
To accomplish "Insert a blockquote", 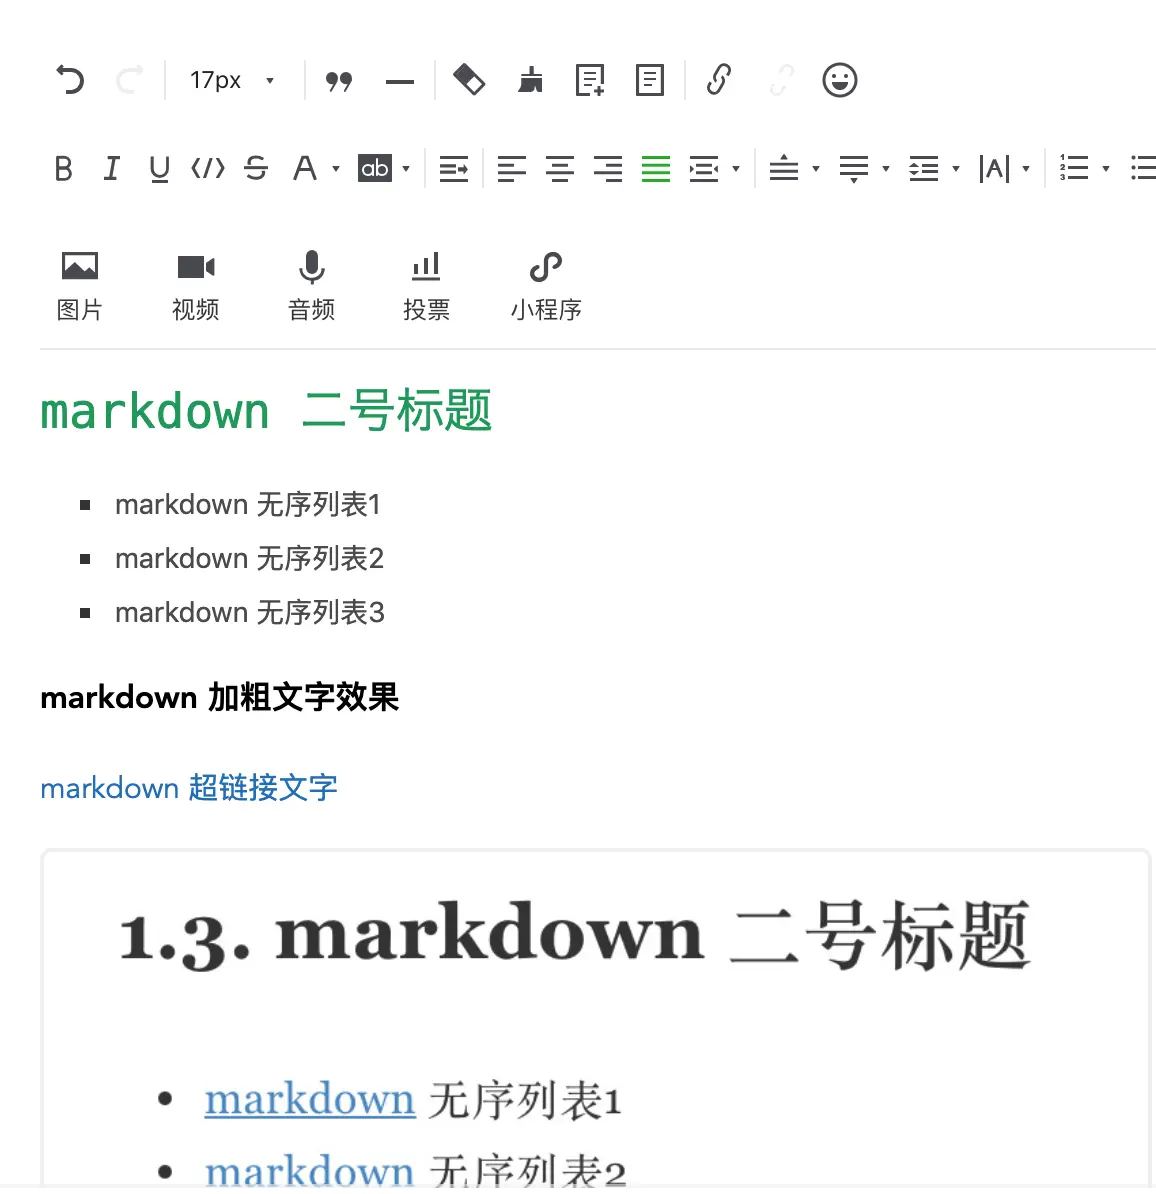I will [339, 80].
